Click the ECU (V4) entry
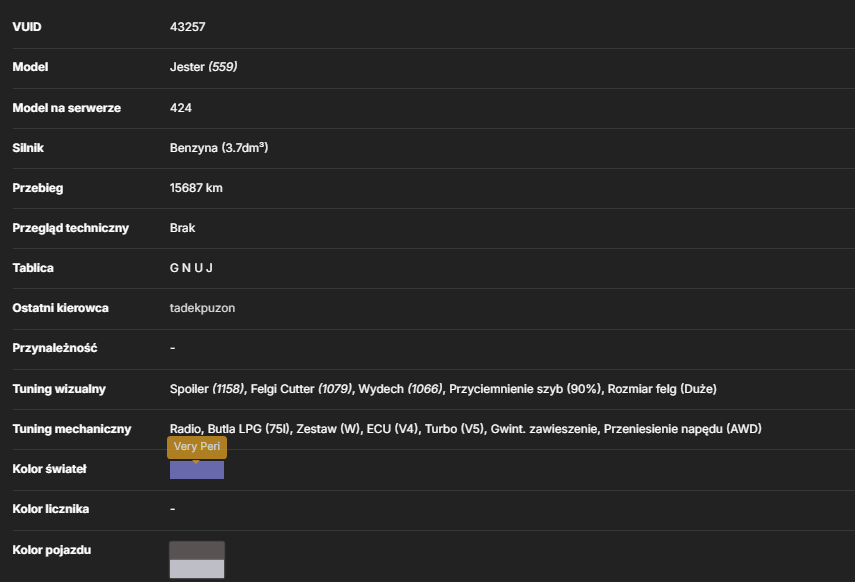Screen dimensions: 855x582 393,429
